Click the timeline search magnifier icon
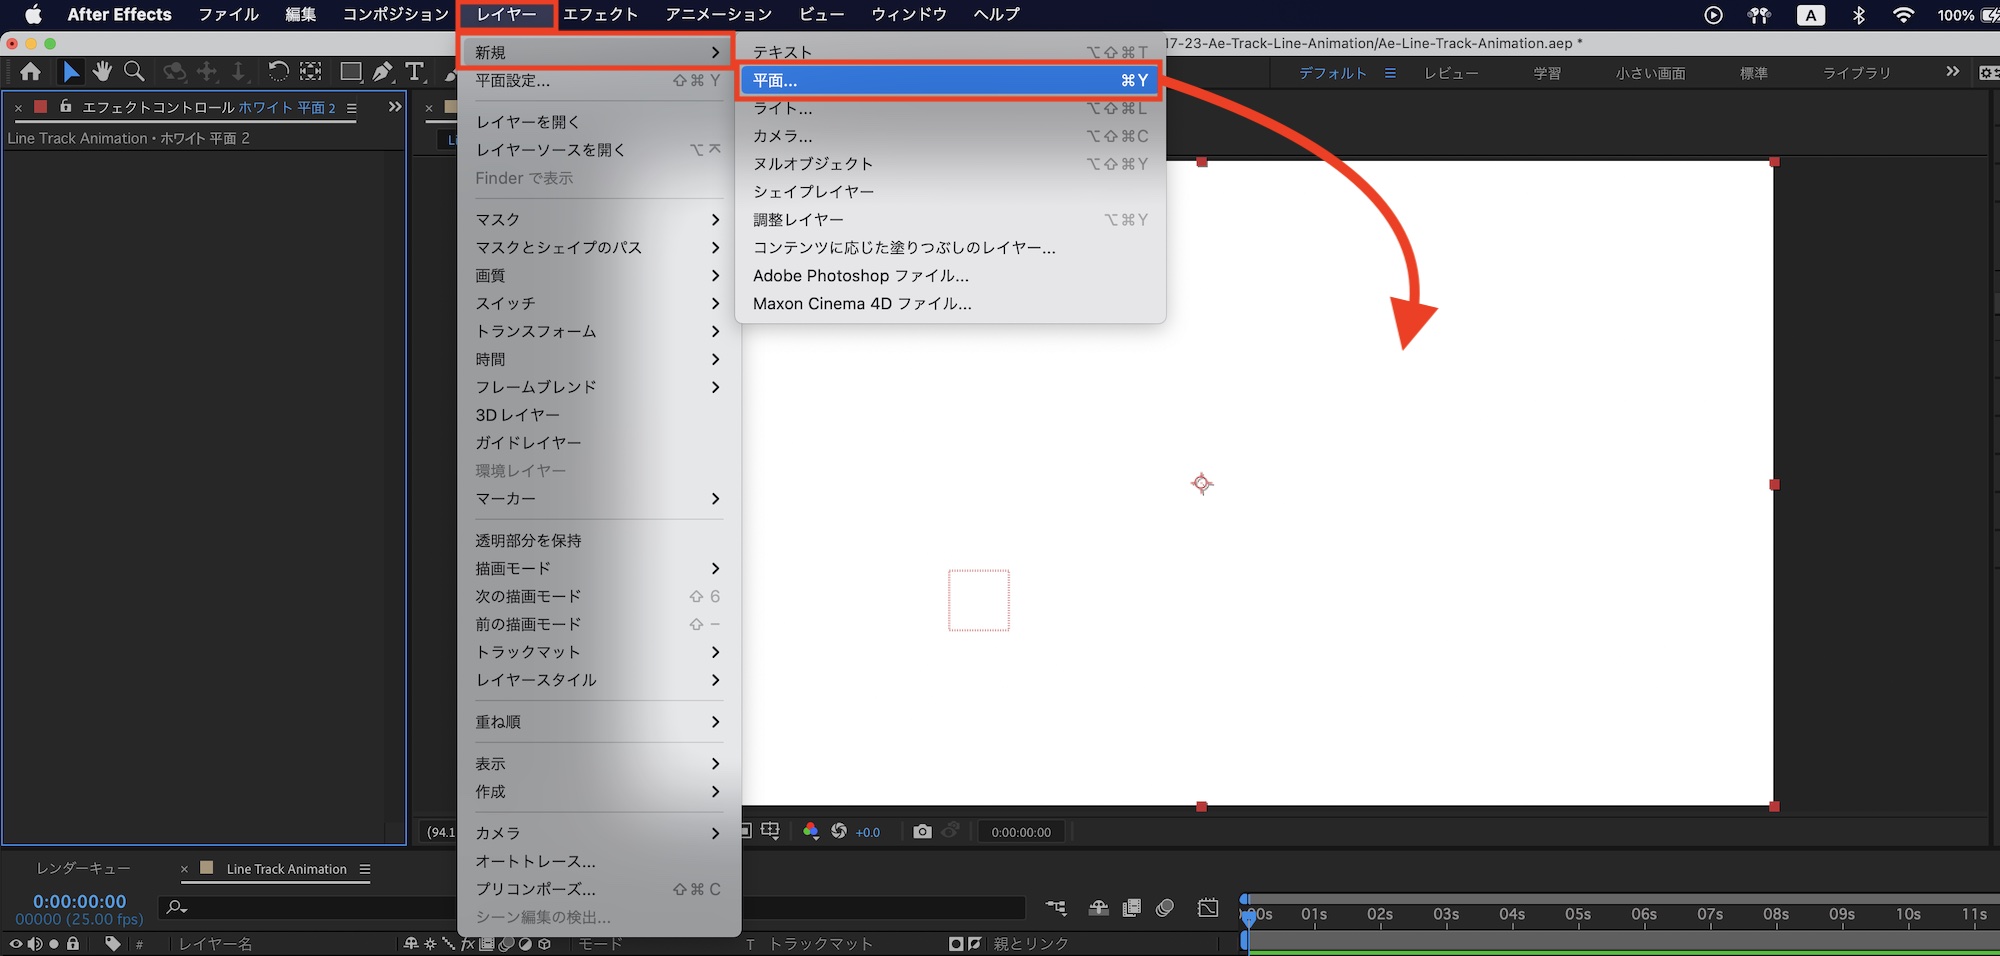Screen dimensions: 2000x956 click(x=177, y=907)
